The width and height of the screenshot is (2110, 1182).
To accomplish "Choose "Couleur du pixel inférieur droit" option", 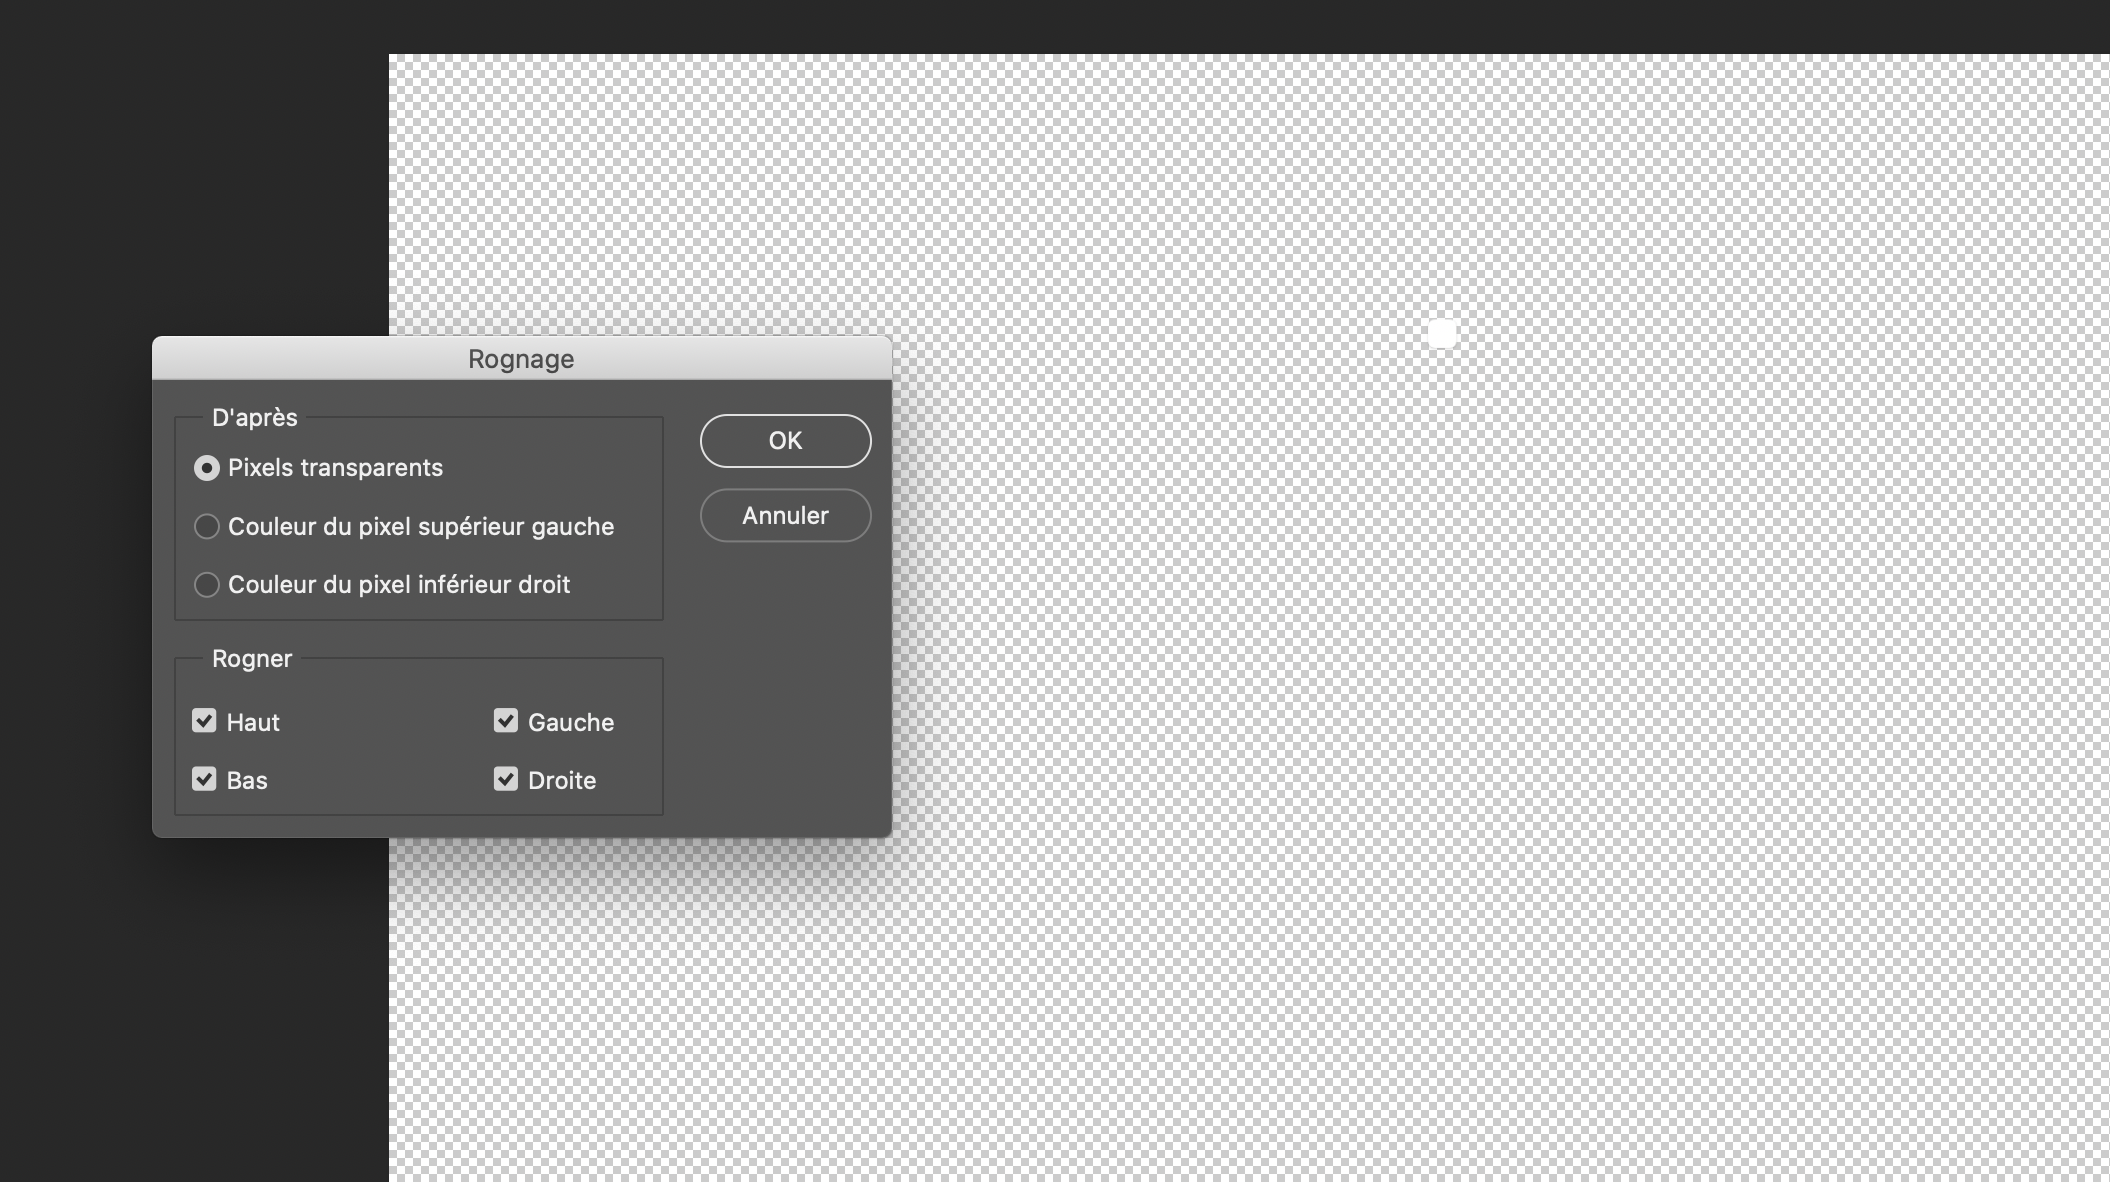I will 207,585.
